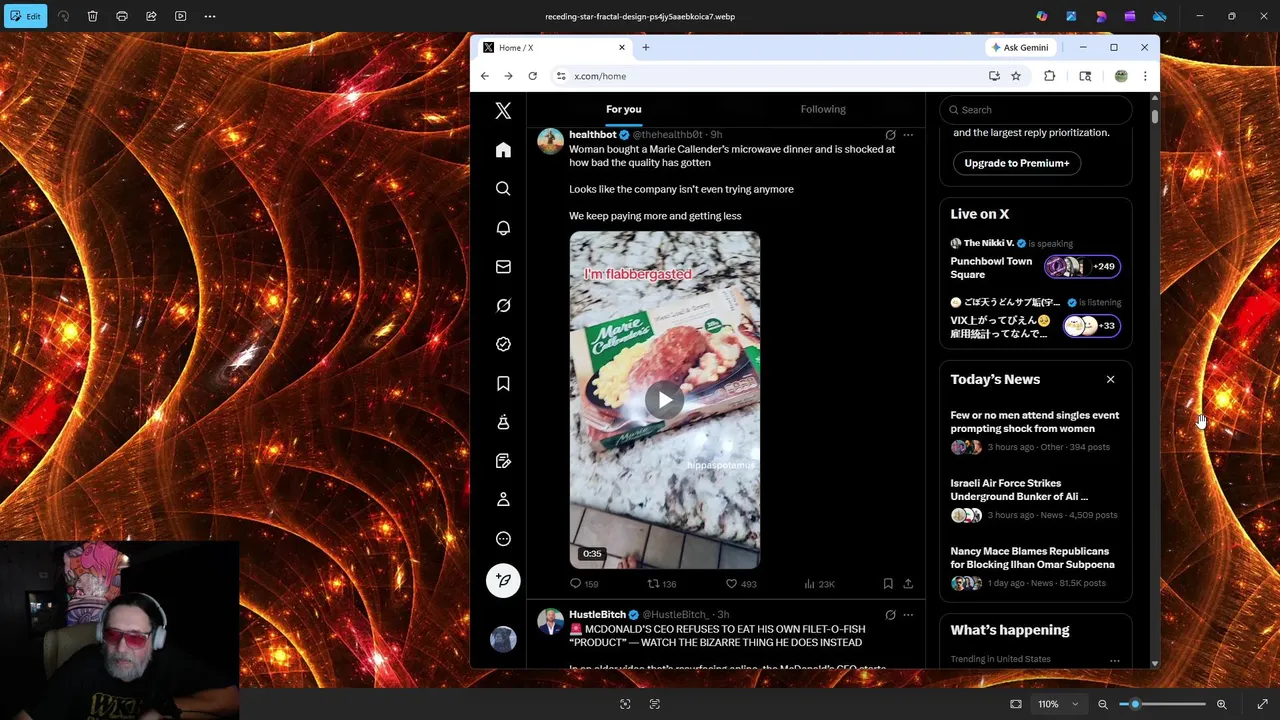1280x720 pixels.
Task: Open Photos See more three-dot menu
Action: 210,16
